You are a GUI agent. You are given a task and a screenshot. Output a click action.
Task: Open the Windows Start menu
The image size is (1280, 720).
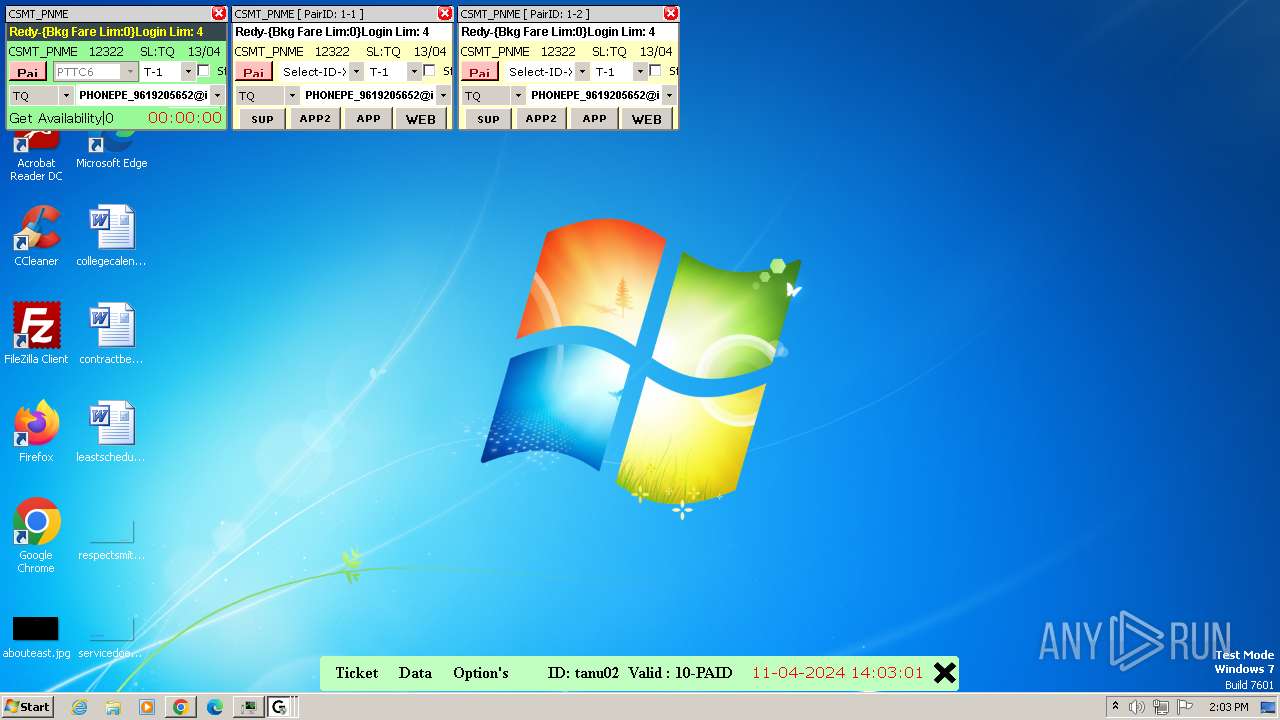click(27, 707)
